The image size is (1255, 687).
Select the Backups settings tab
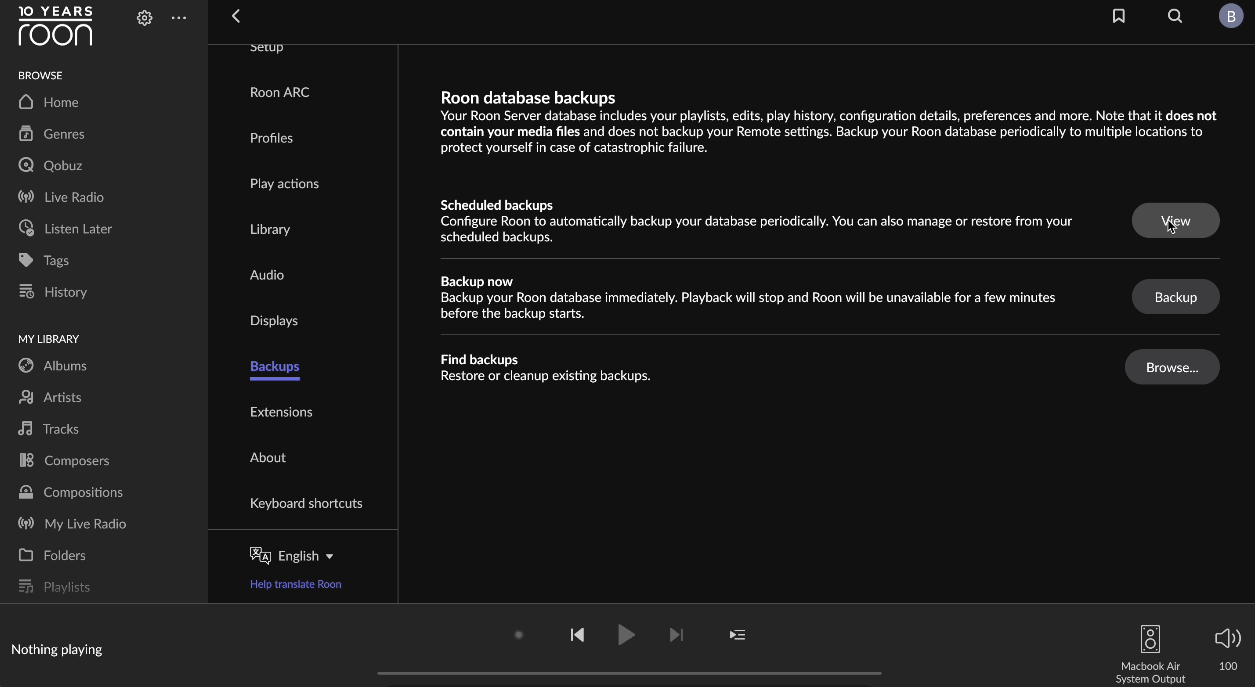point(275,367)
